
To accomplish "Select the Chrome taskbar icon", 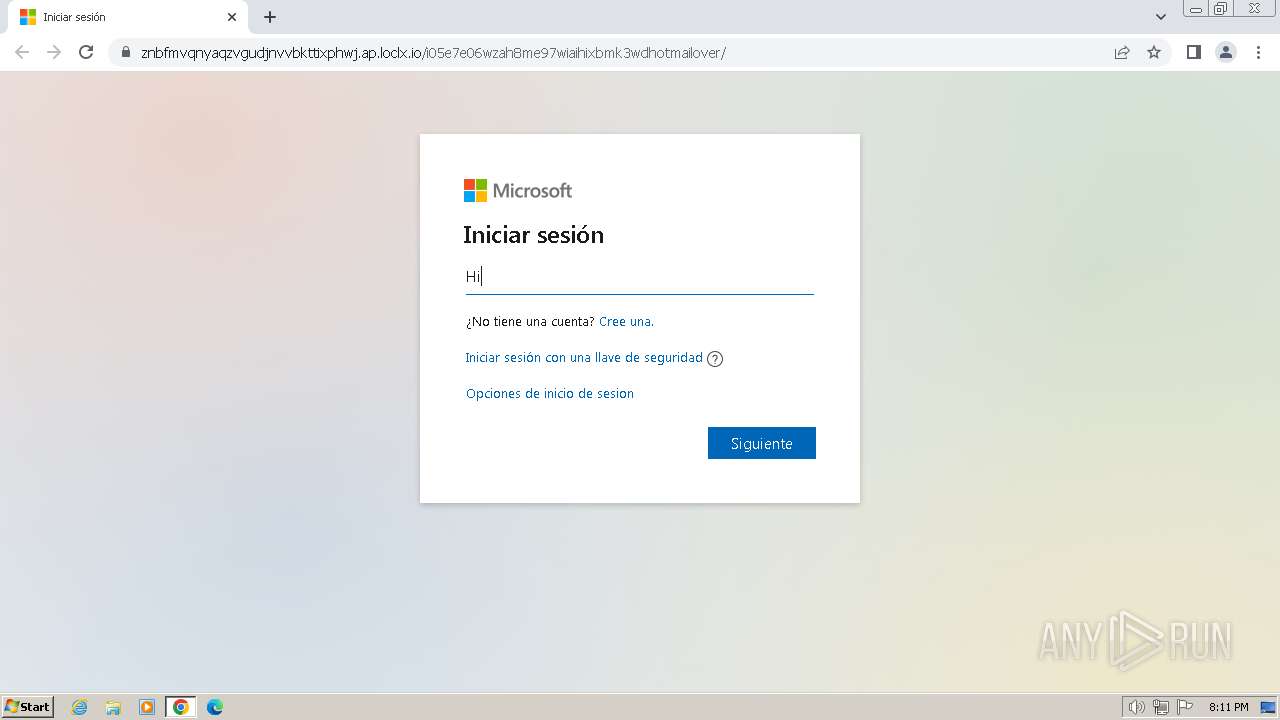I will [180, 707].
